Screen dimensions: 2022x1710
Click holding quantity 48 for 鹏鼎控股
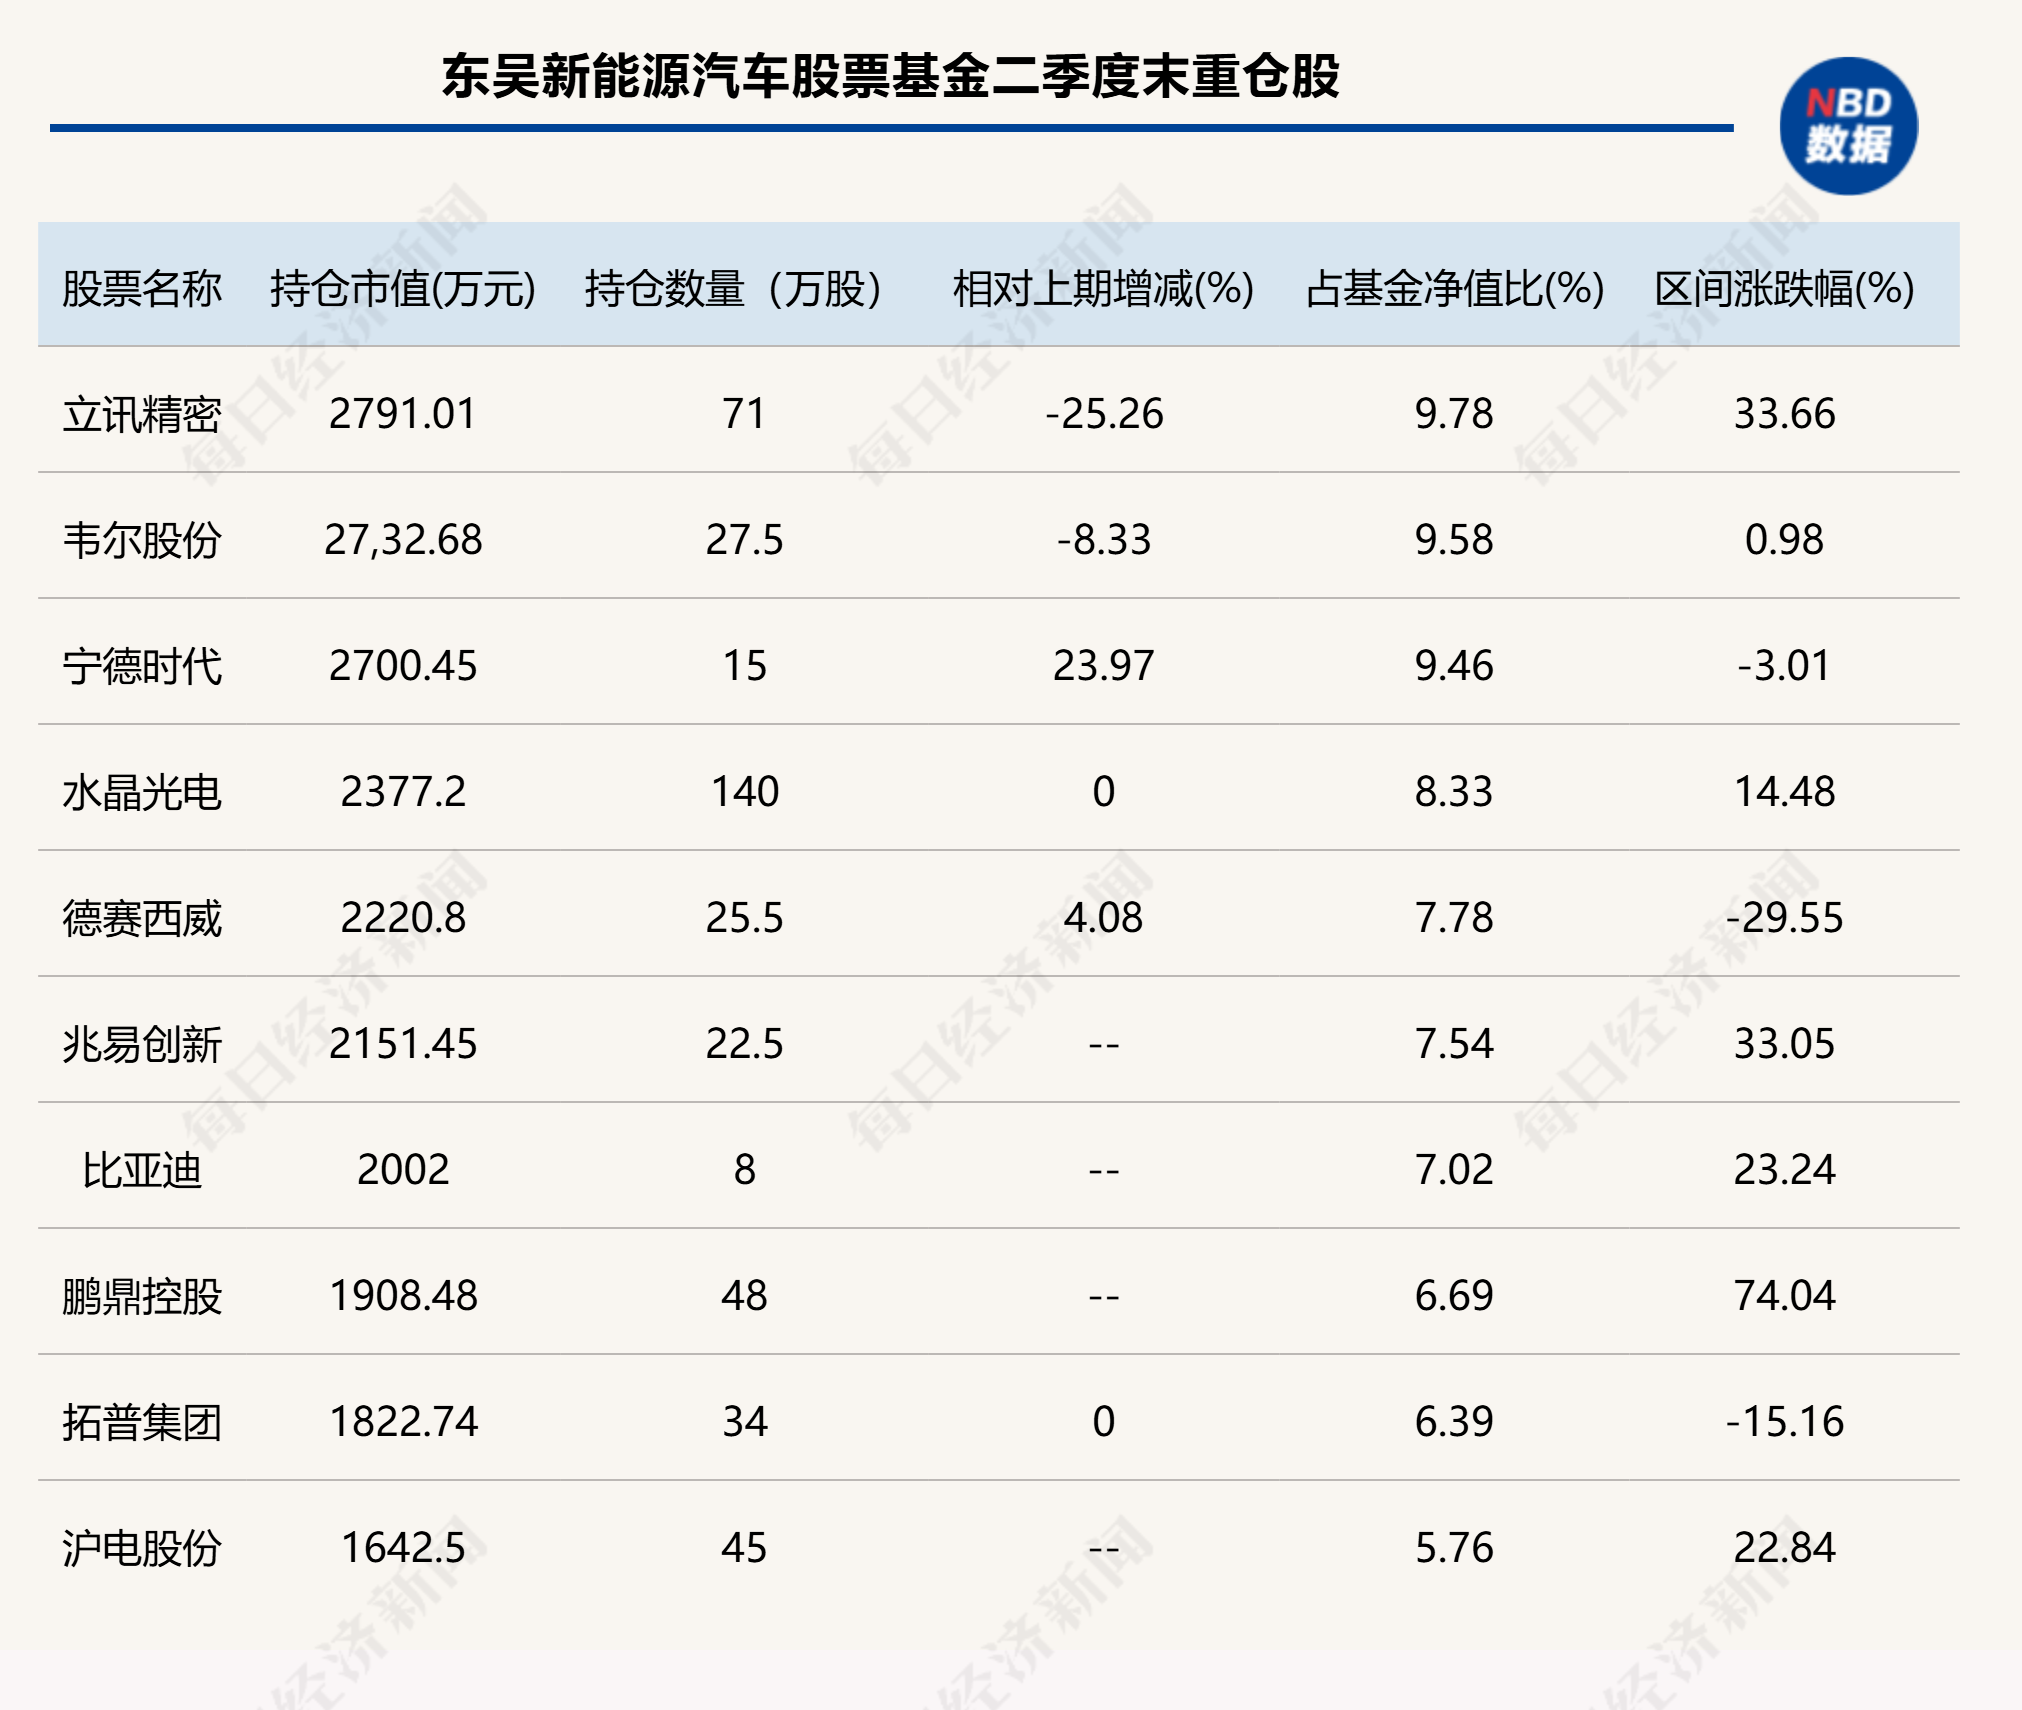pos(744,1296)
